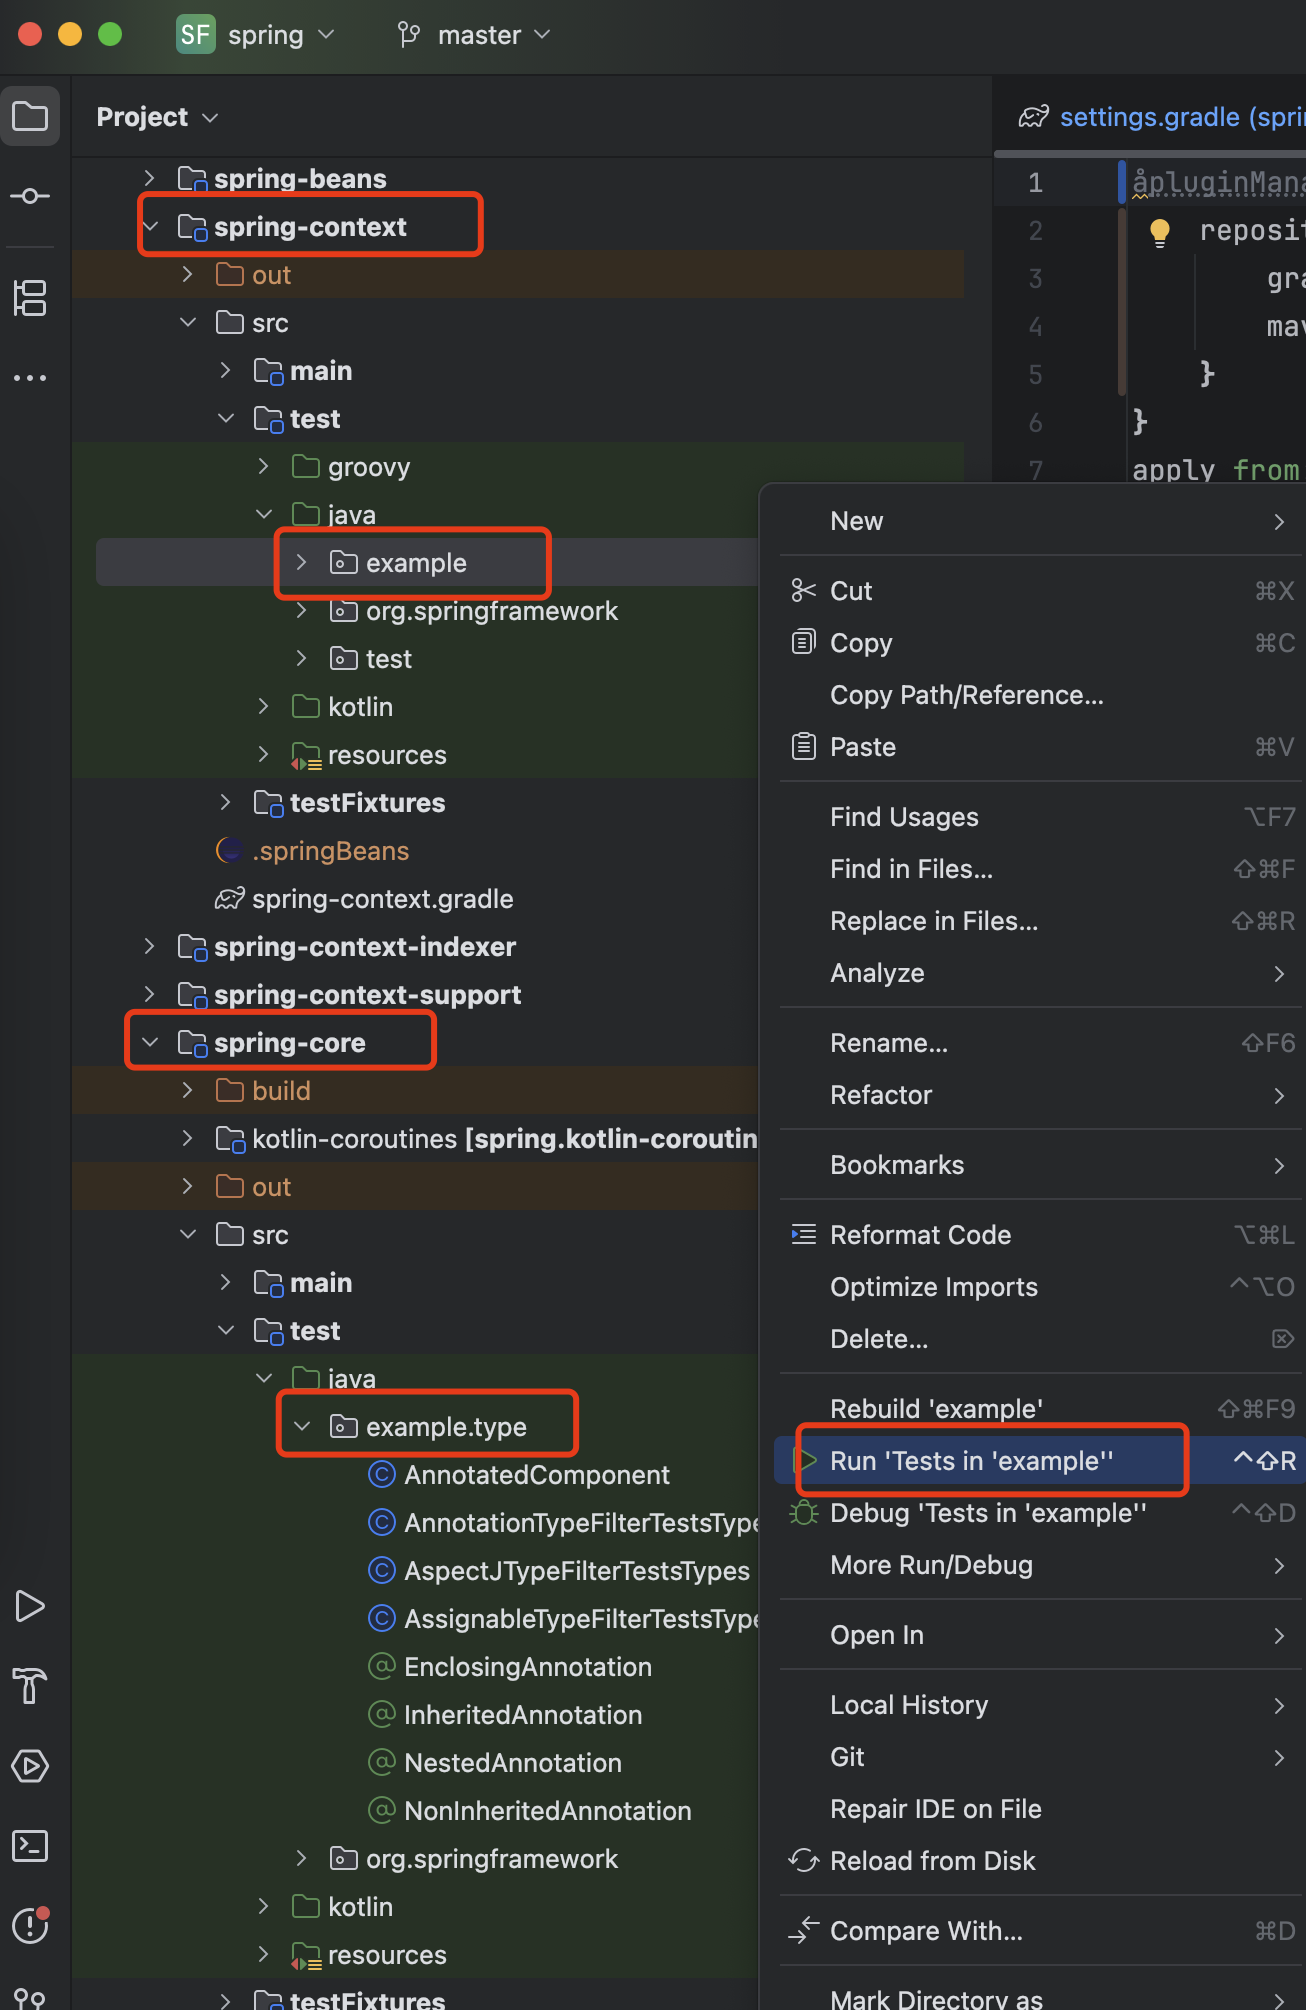Screen dimensions: 1306x2010
Task: Open the Build hammer tool window
Action: pyautogui.click(x=30, y=1686)
